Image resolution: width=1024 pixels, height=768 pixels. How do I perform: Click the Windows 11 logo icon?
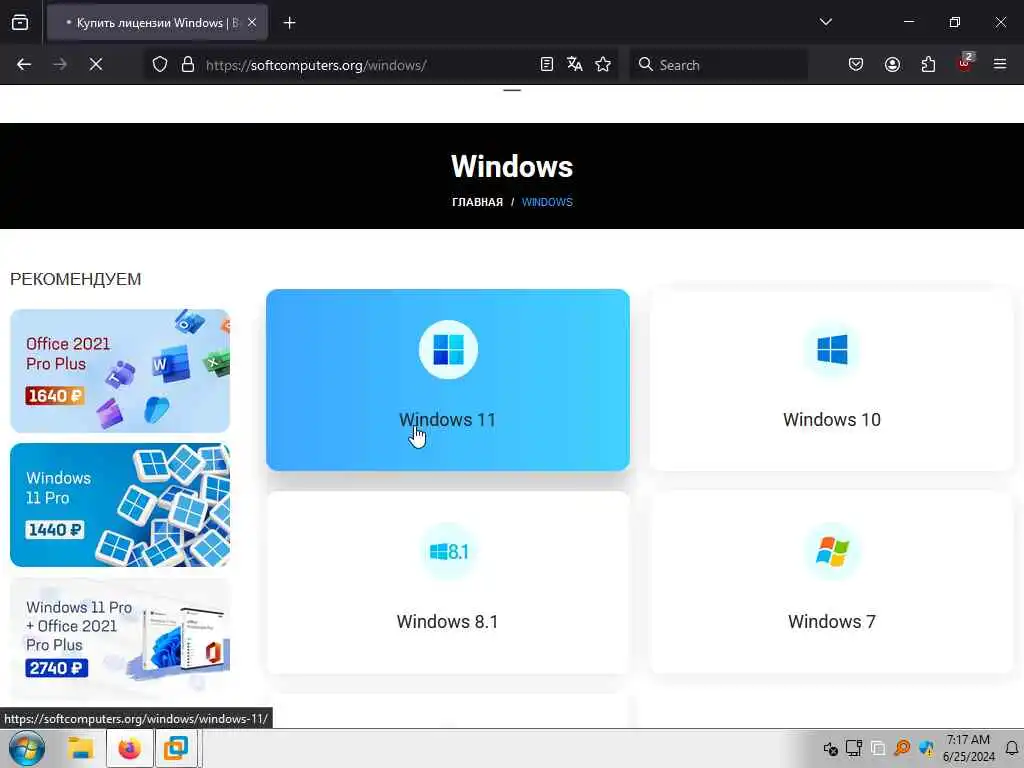[448, 349]
